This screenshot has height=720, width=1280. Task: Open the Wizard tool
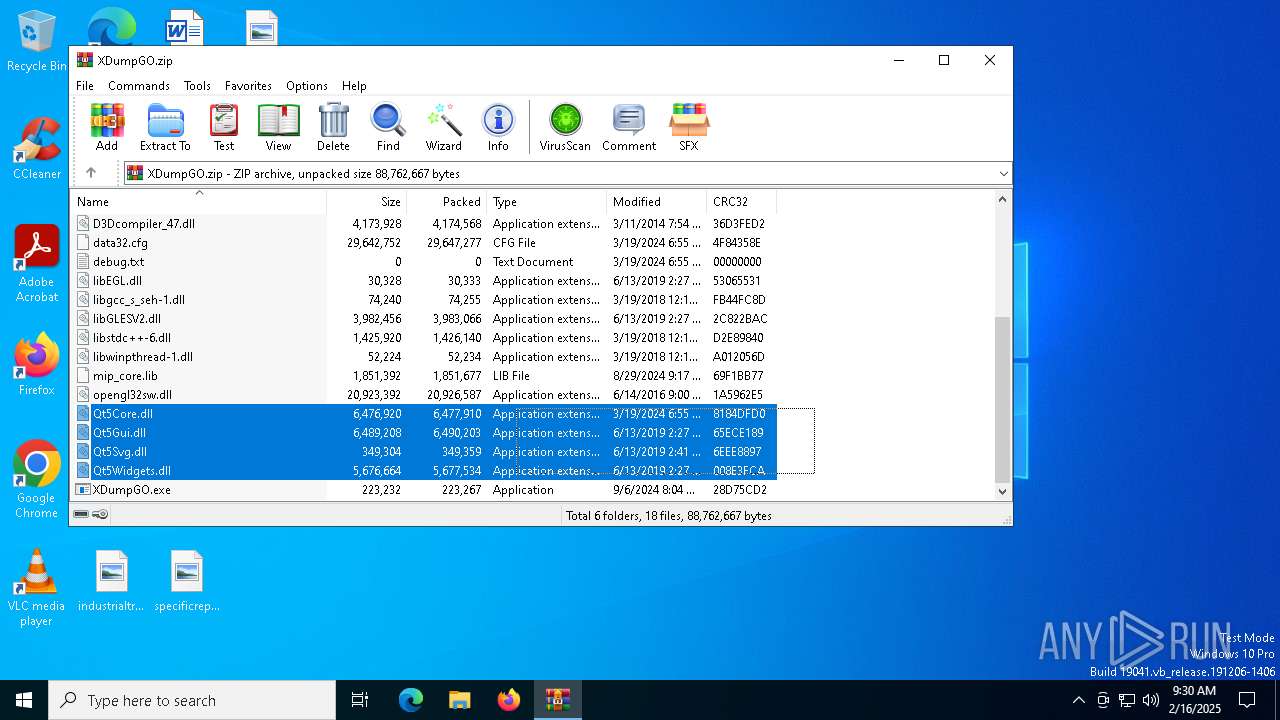(443, 127)
